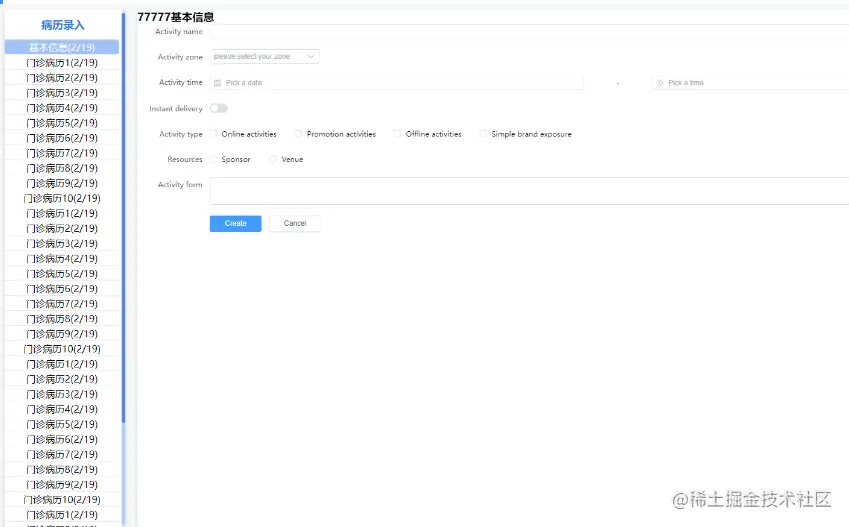The image size is (849, 527).
Task: Open the Pick a date picker
Action: [397, 83]
